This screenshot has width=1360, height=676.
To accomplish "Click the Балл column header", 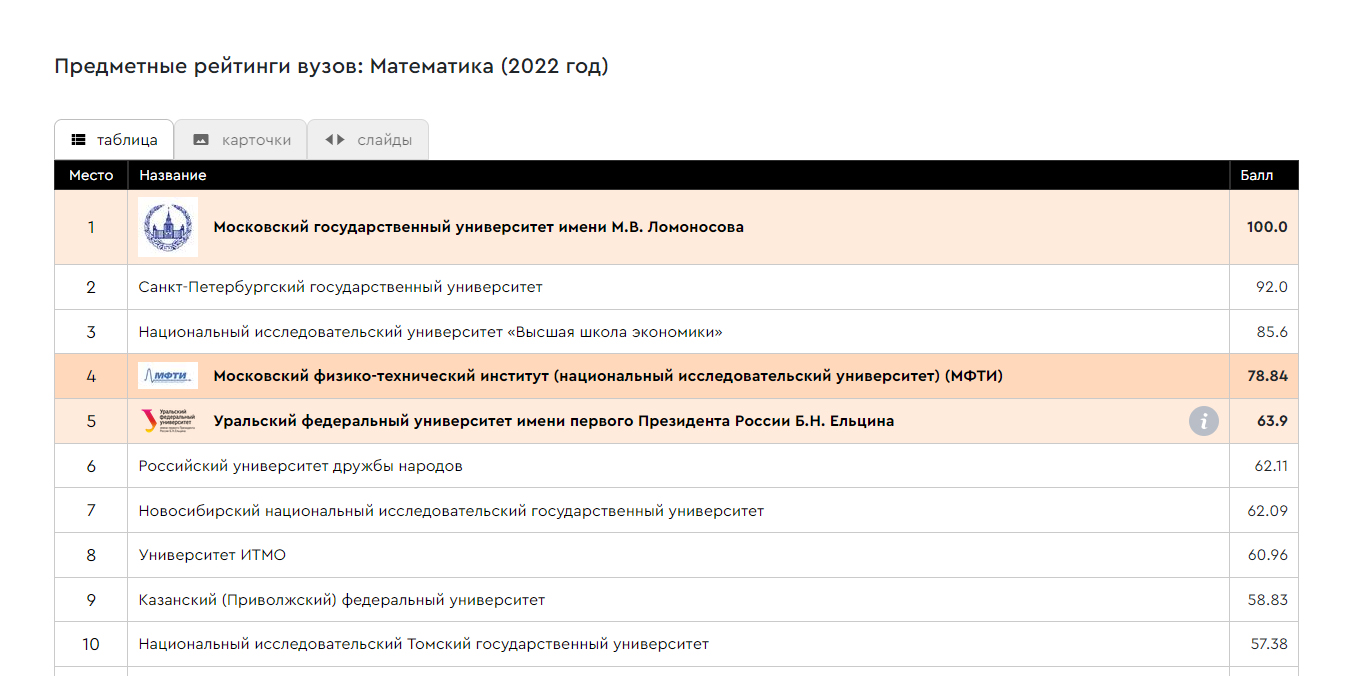I will 1257,175.
